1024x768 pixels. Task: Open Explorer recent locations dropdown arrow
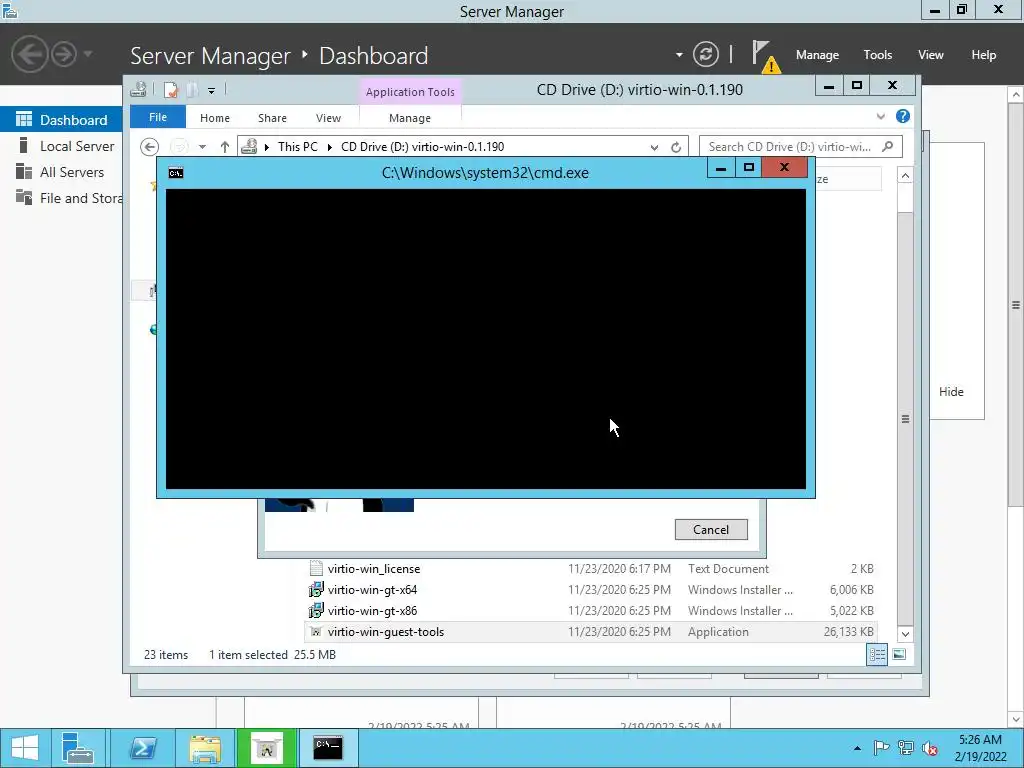202,147
